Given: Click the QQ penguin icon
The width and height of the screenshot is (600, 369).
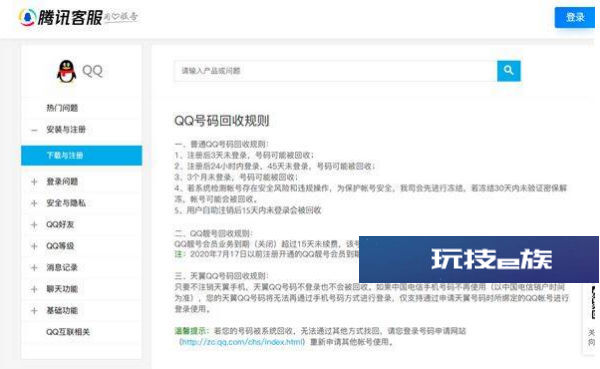Looking at the screenshot, I should [67, 71].
